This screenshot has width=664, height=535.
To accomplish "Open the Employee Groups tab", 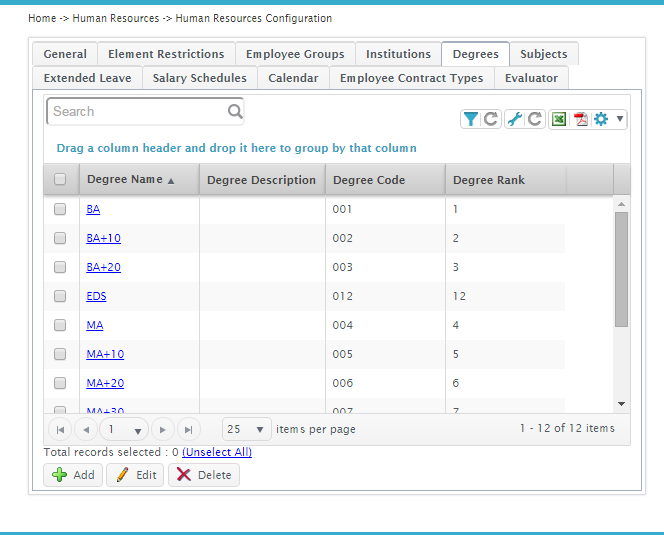I will [x=295, y=54].
